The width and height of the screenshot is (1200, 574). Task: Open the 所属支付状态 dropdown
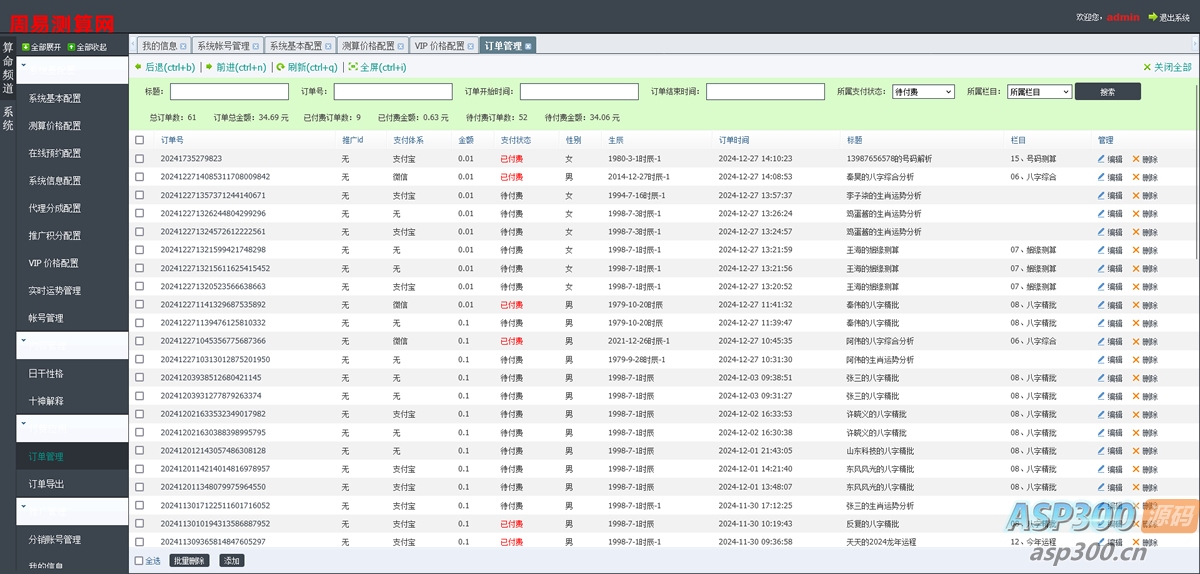923,91
